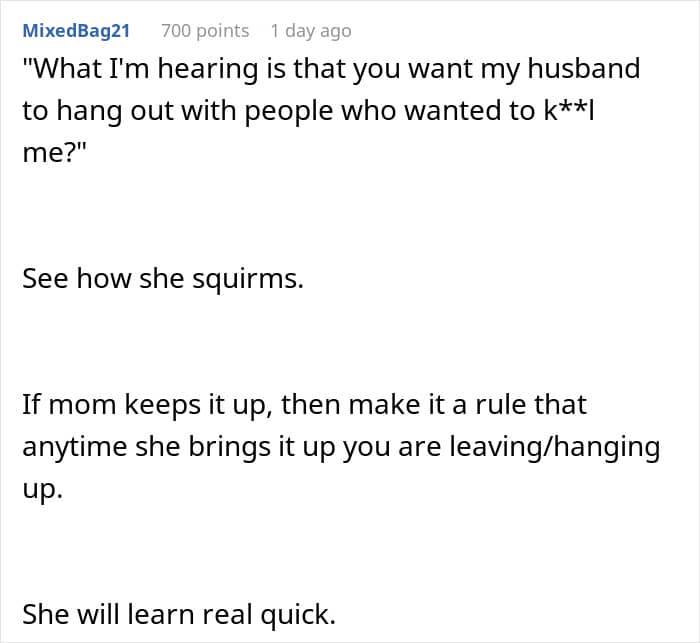Click the sentence "She will learn real quick."
This screenshot has width=700, height=643.
(179, 614)
